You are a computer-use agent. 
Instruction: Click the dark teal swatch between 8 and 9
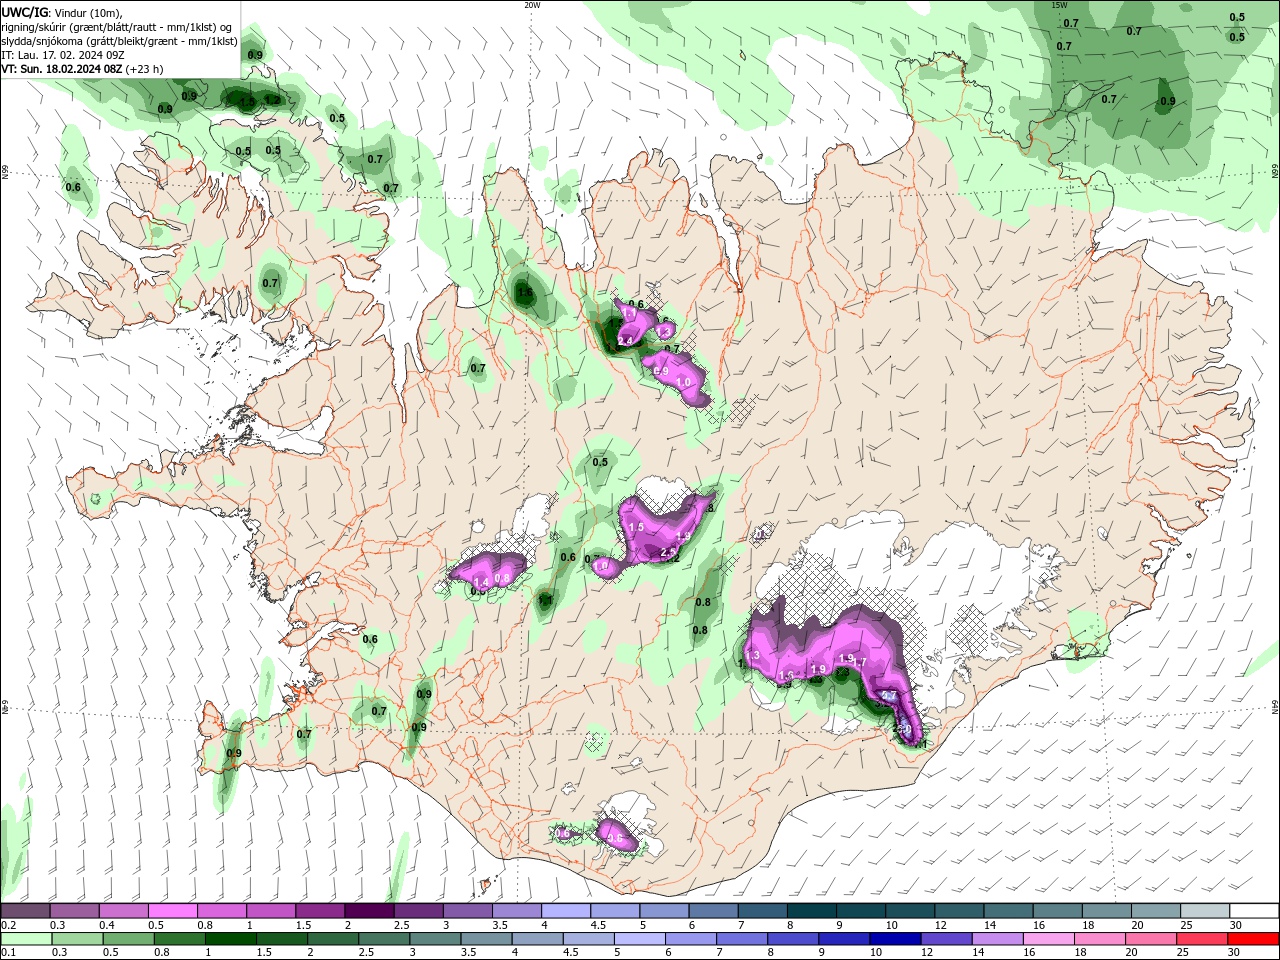pyautogui.click(x=811, y=911)
